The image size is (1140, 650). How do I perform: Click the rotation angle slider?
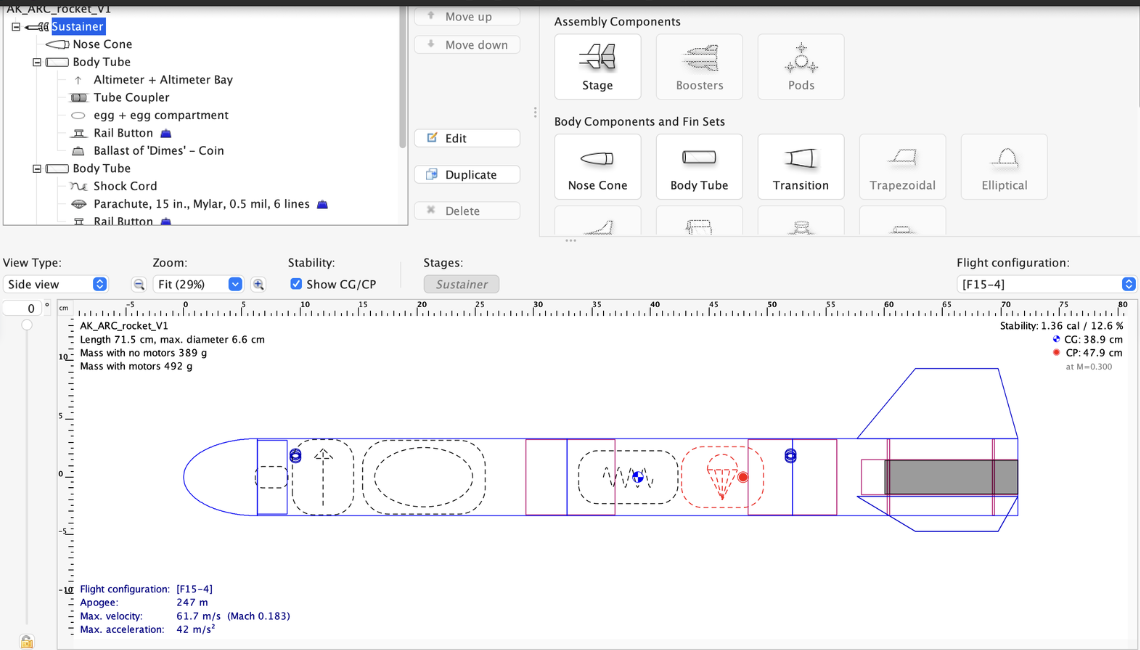pos(27,325)
